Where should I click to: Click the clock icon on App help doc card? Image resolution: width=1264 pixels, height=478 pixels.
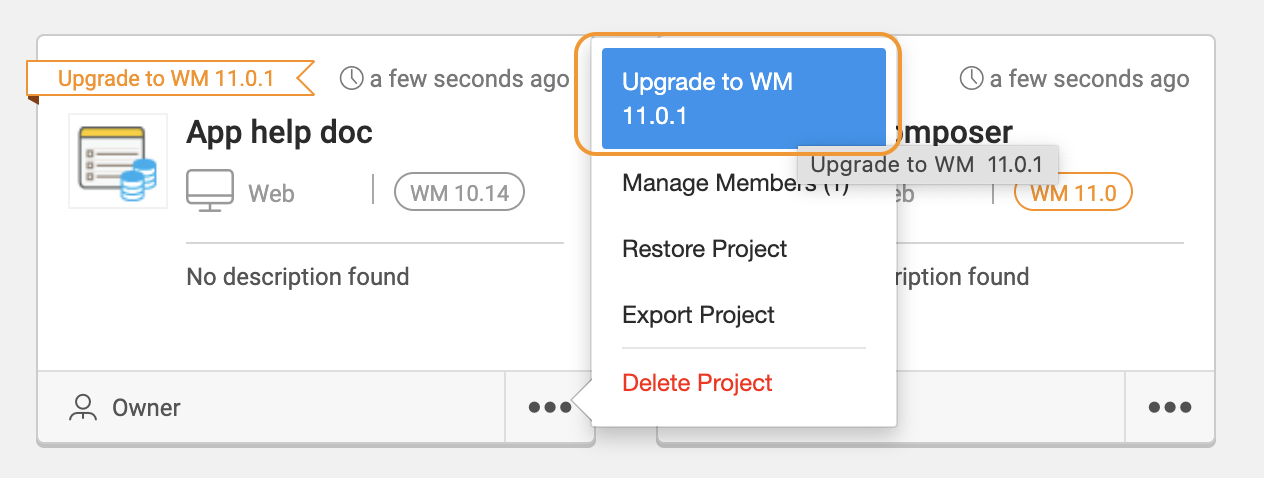(x=352, y=78)
